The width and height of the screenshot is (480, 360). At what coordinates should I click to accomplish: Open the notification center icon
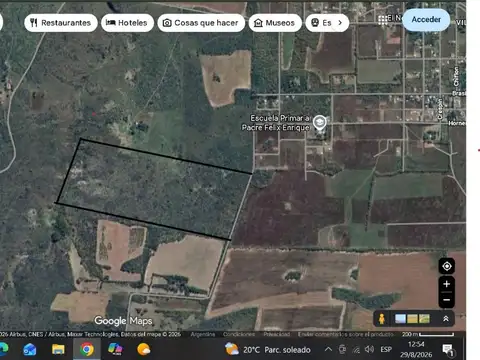448,349
